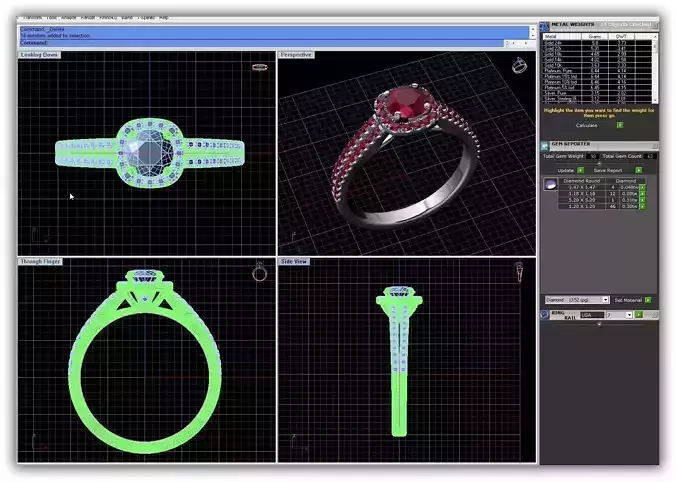Screen dimensions: 676x482
Task: Open the Render menu
Action: click(88, 18)
